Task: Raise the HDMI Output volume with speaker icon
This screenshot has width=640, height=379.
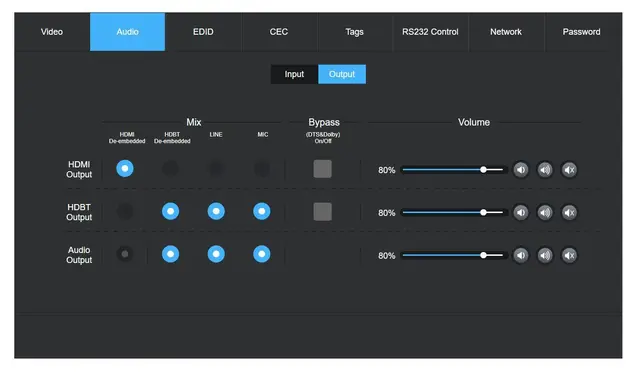Action: pyautogui.click(x=545, y=170)
